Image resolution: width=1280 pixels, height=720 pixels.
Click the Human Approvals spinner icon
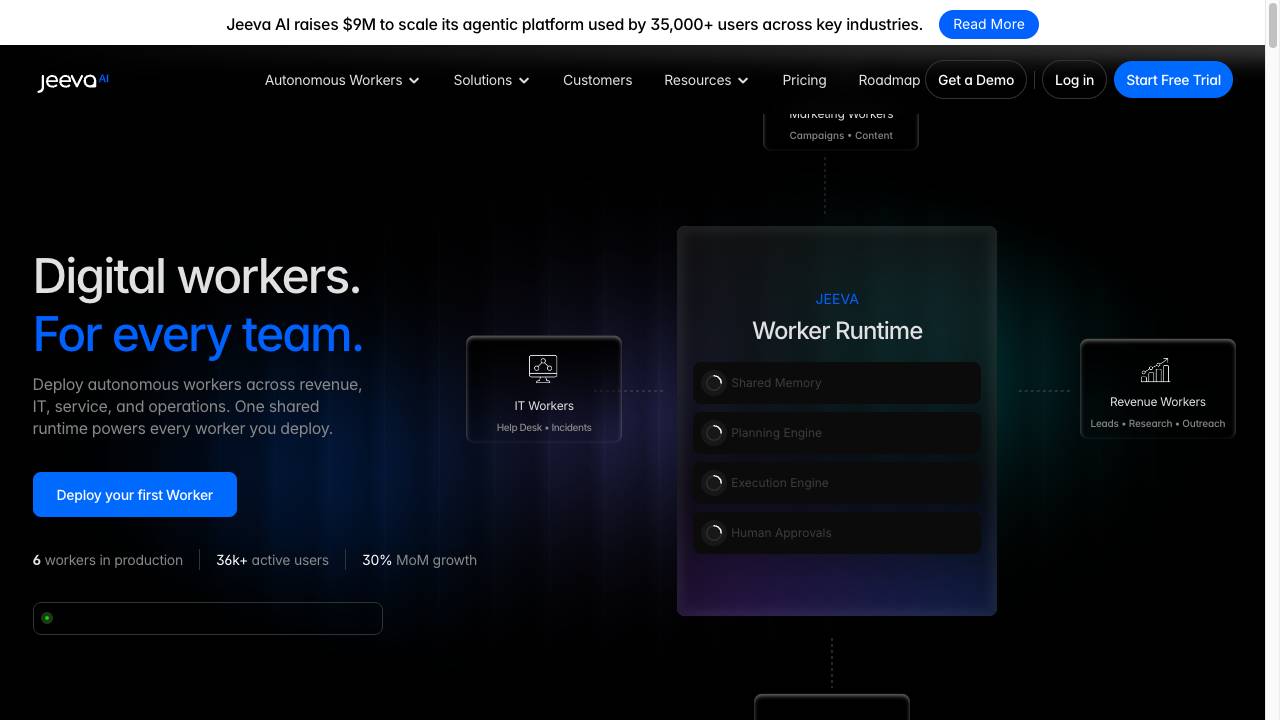(714, 533)
